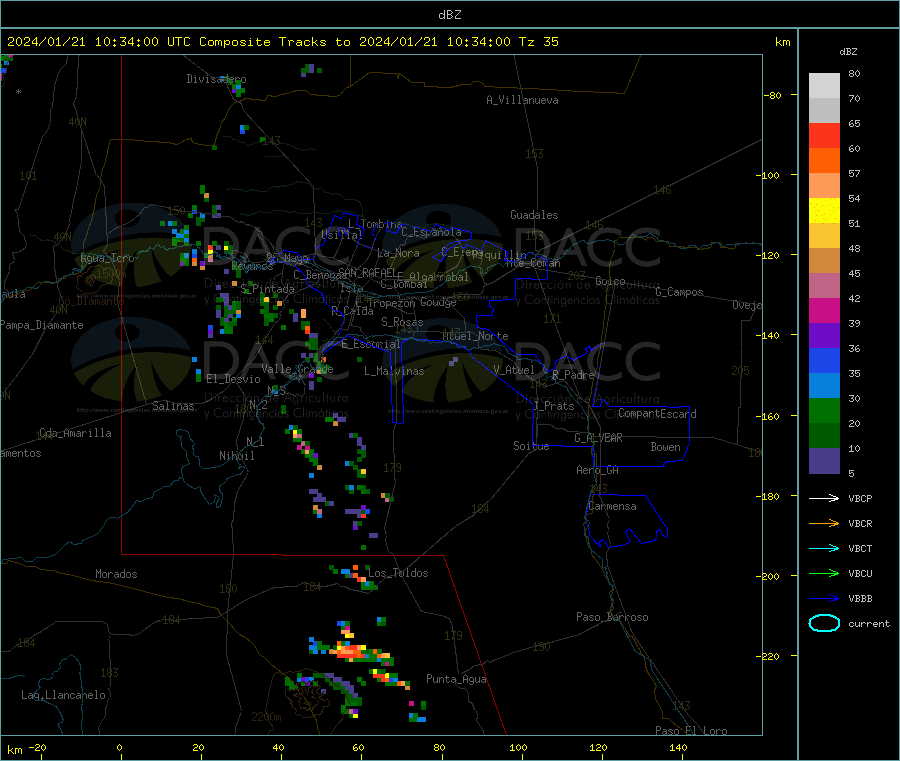
Task: Select the blue 36 dBZ color swatch
Action: tap(824, 360)
